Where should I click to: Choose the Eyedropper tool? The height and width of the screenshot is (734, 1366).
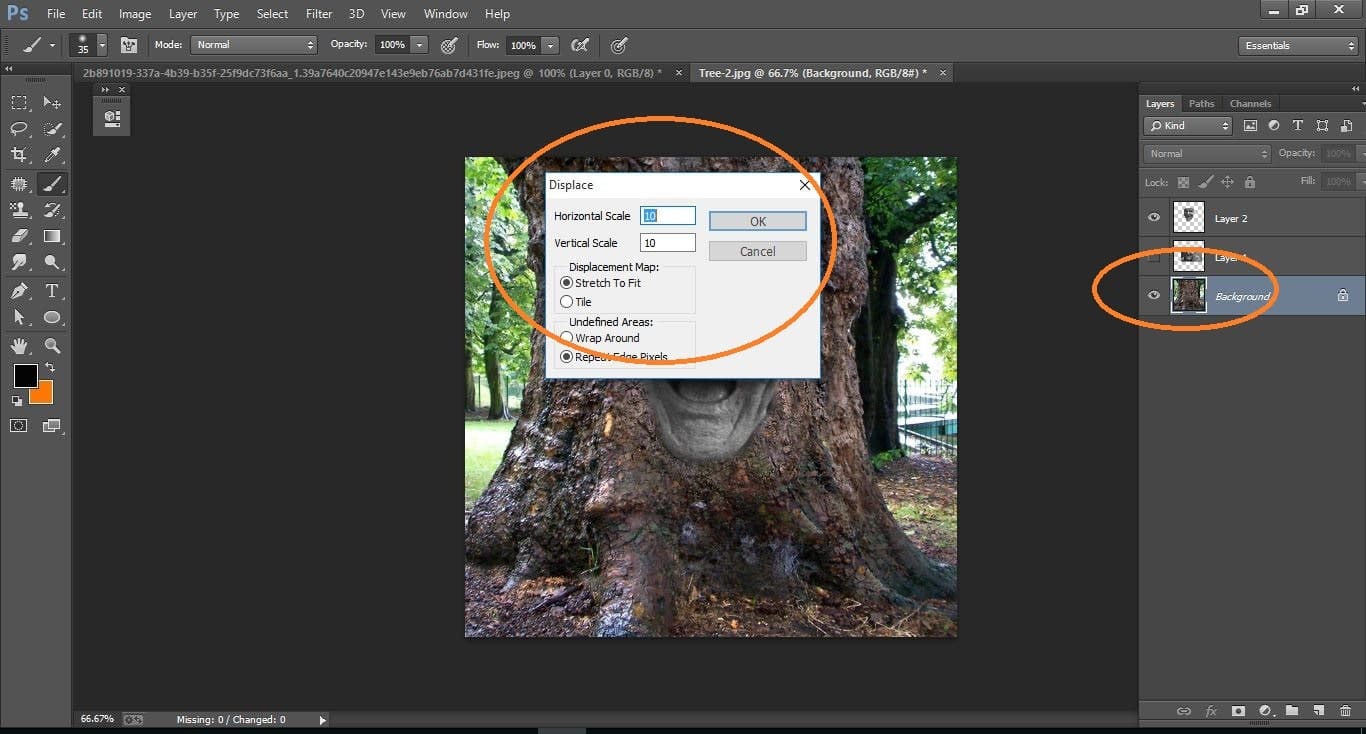pos(52,155)
